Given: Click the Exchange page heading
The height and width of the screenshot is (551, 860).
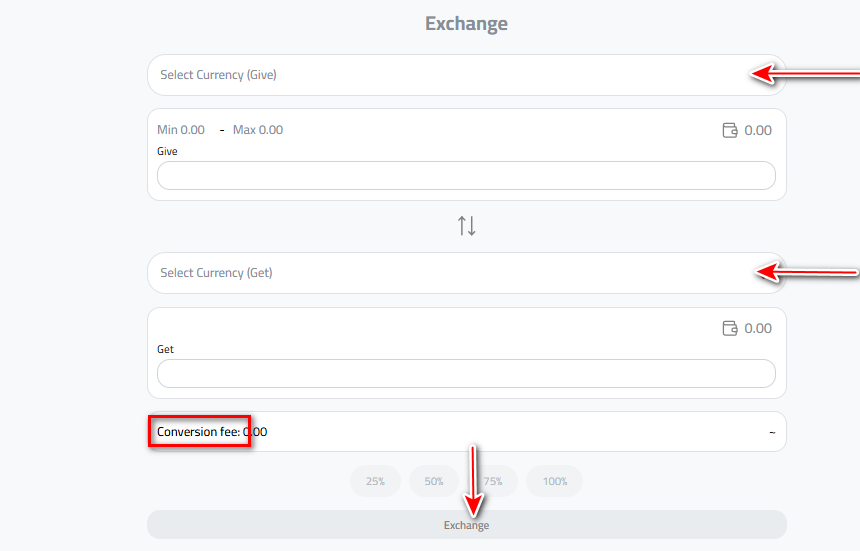Looking at the screenshot, I should 466,24.
